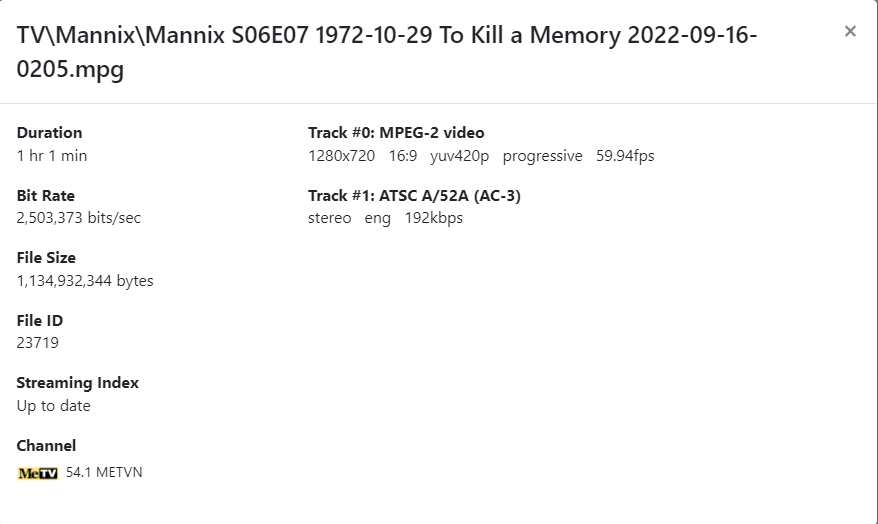The image size is (878, 524).
Task: Click the 1,134,932,344 bytes value
Action: click(x=85, y=281)
